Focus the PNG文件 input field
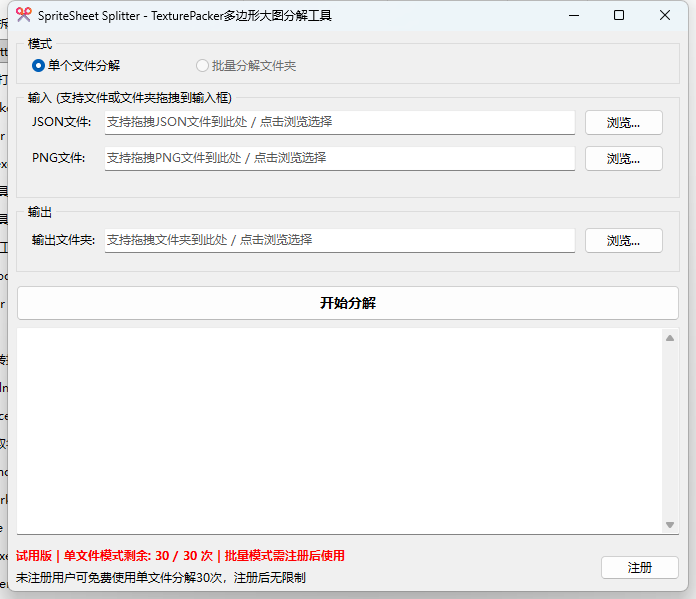The height and width of the screenshot is (599, 696). [x=340, y=159]
